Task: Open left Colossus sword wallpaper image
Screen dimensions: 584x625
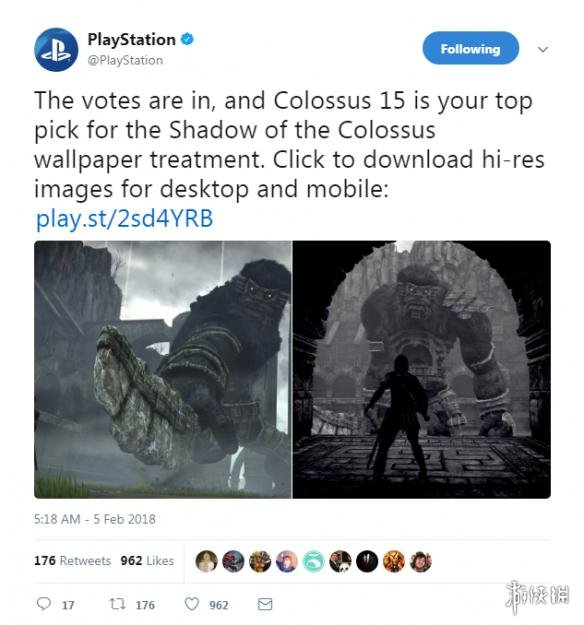Action: tap(163, 369)
